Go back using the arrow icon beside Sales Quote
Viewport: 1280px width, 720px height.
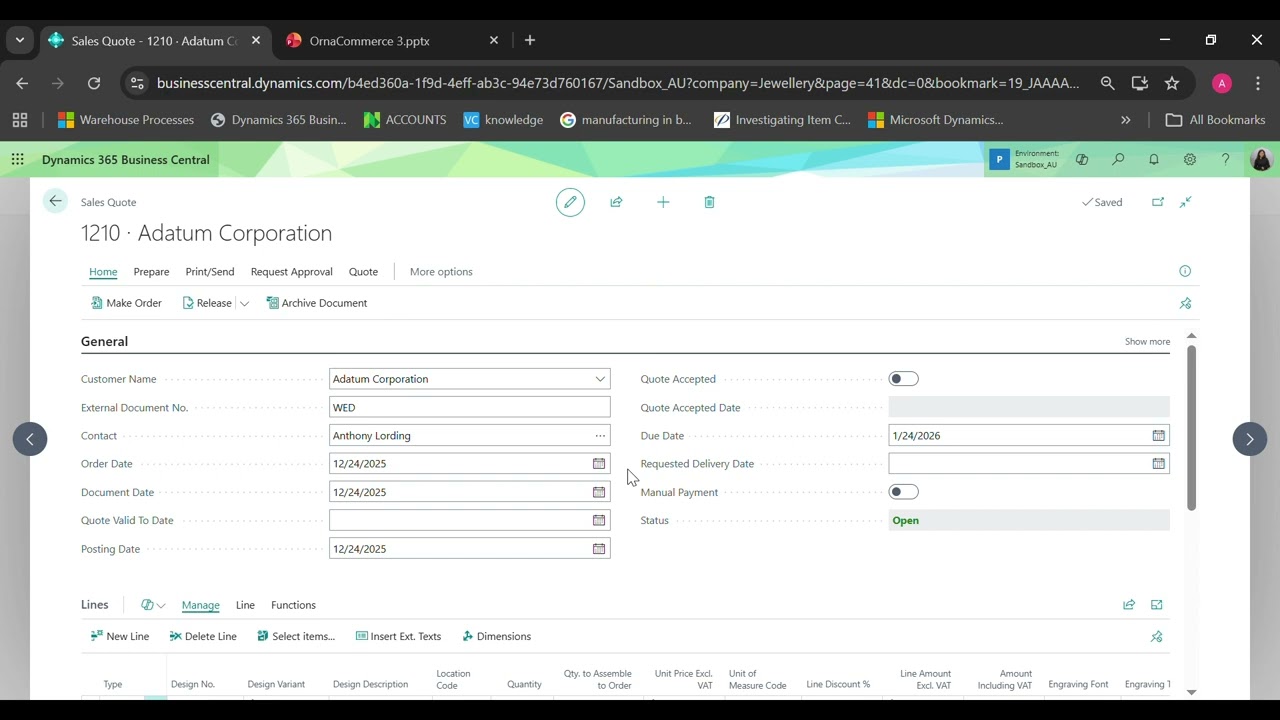[x=55, y=201]
